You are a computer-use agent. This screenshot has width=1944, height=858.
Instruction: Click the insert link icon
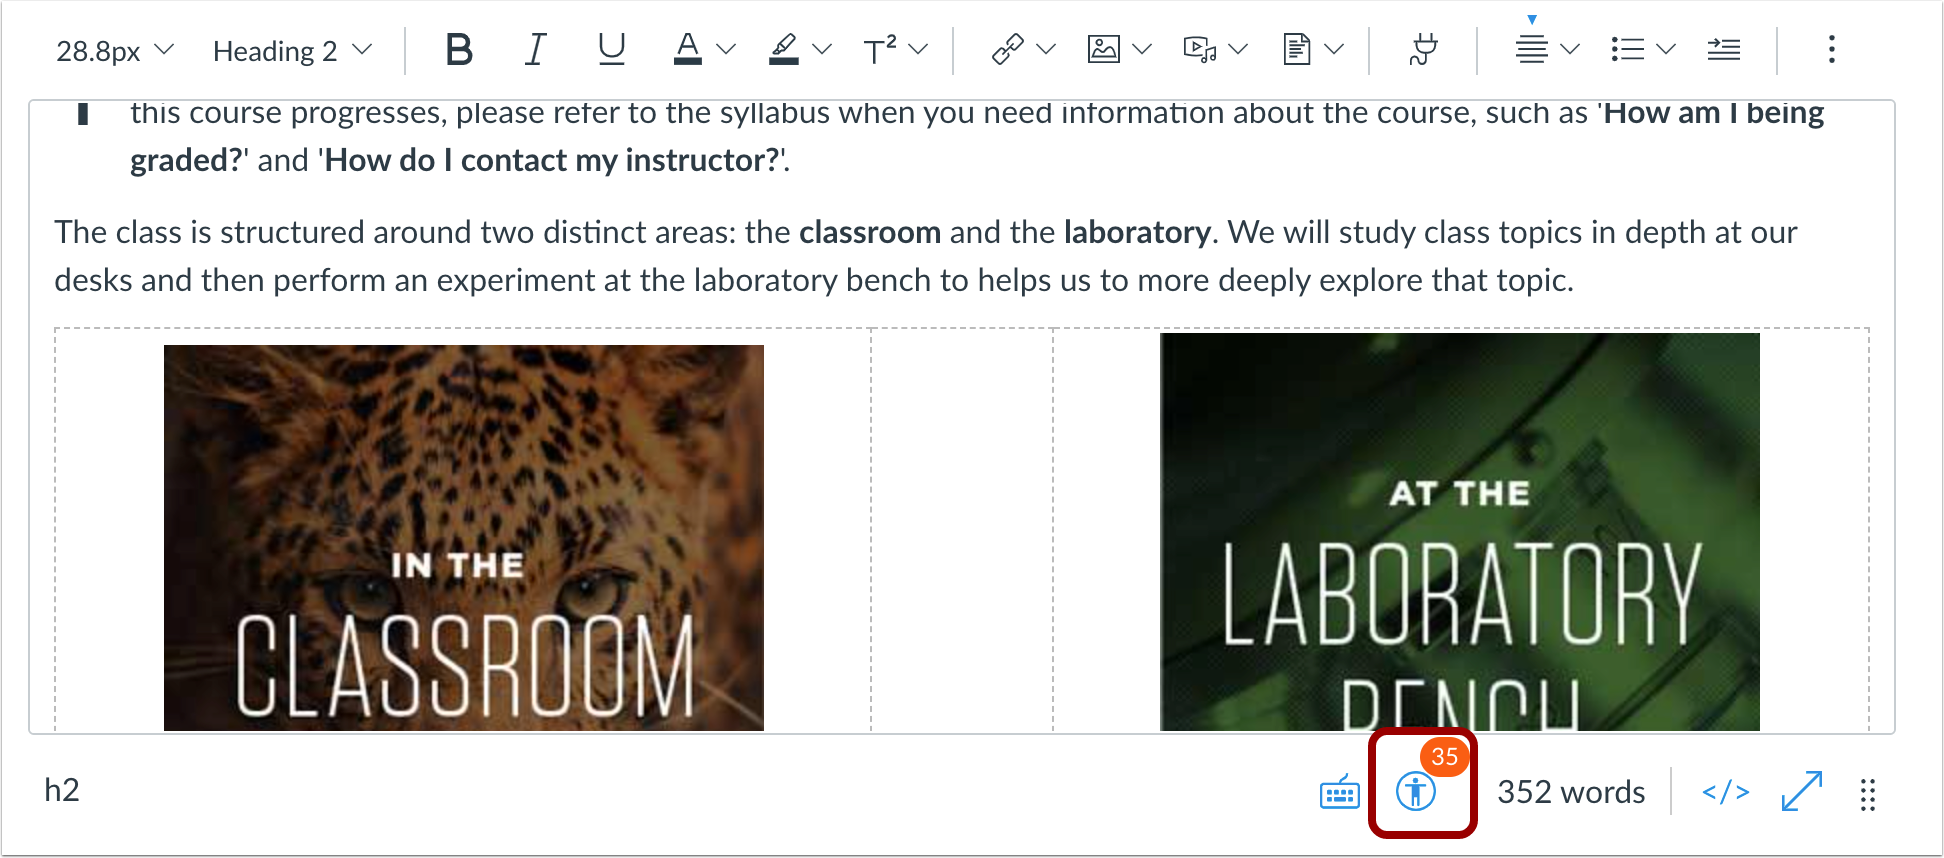pyautogui.click(x=1008, y=49)
